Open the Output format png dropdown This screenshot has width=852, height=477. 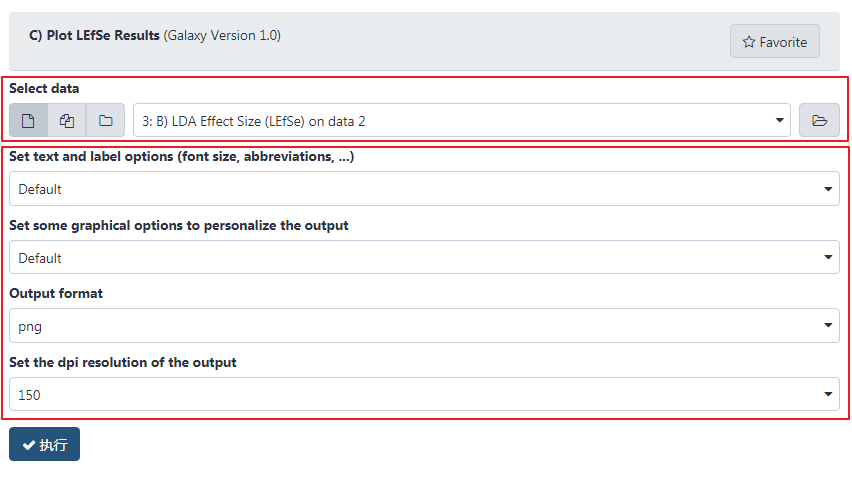click(424, 325)
